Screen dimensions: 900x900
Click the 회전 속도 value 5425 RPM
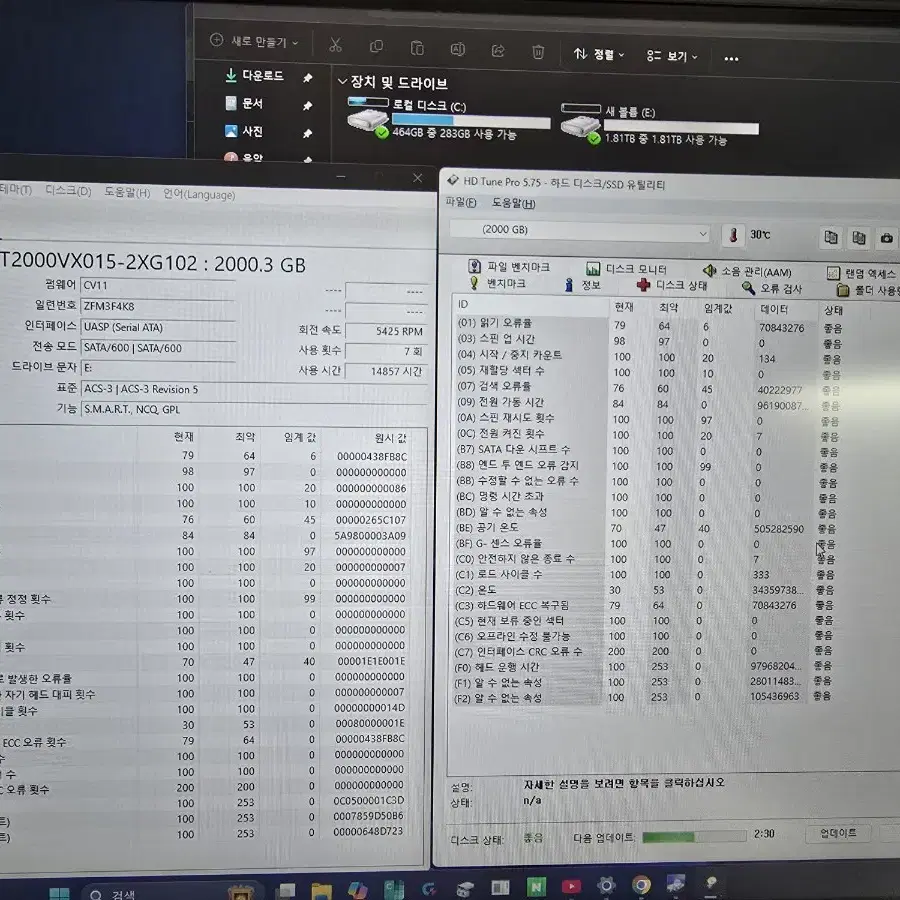point(386,331)
